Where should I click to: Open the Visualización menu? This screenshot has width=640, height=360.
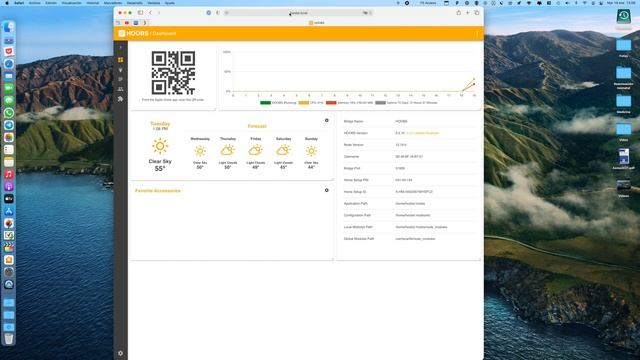[71, 3]
